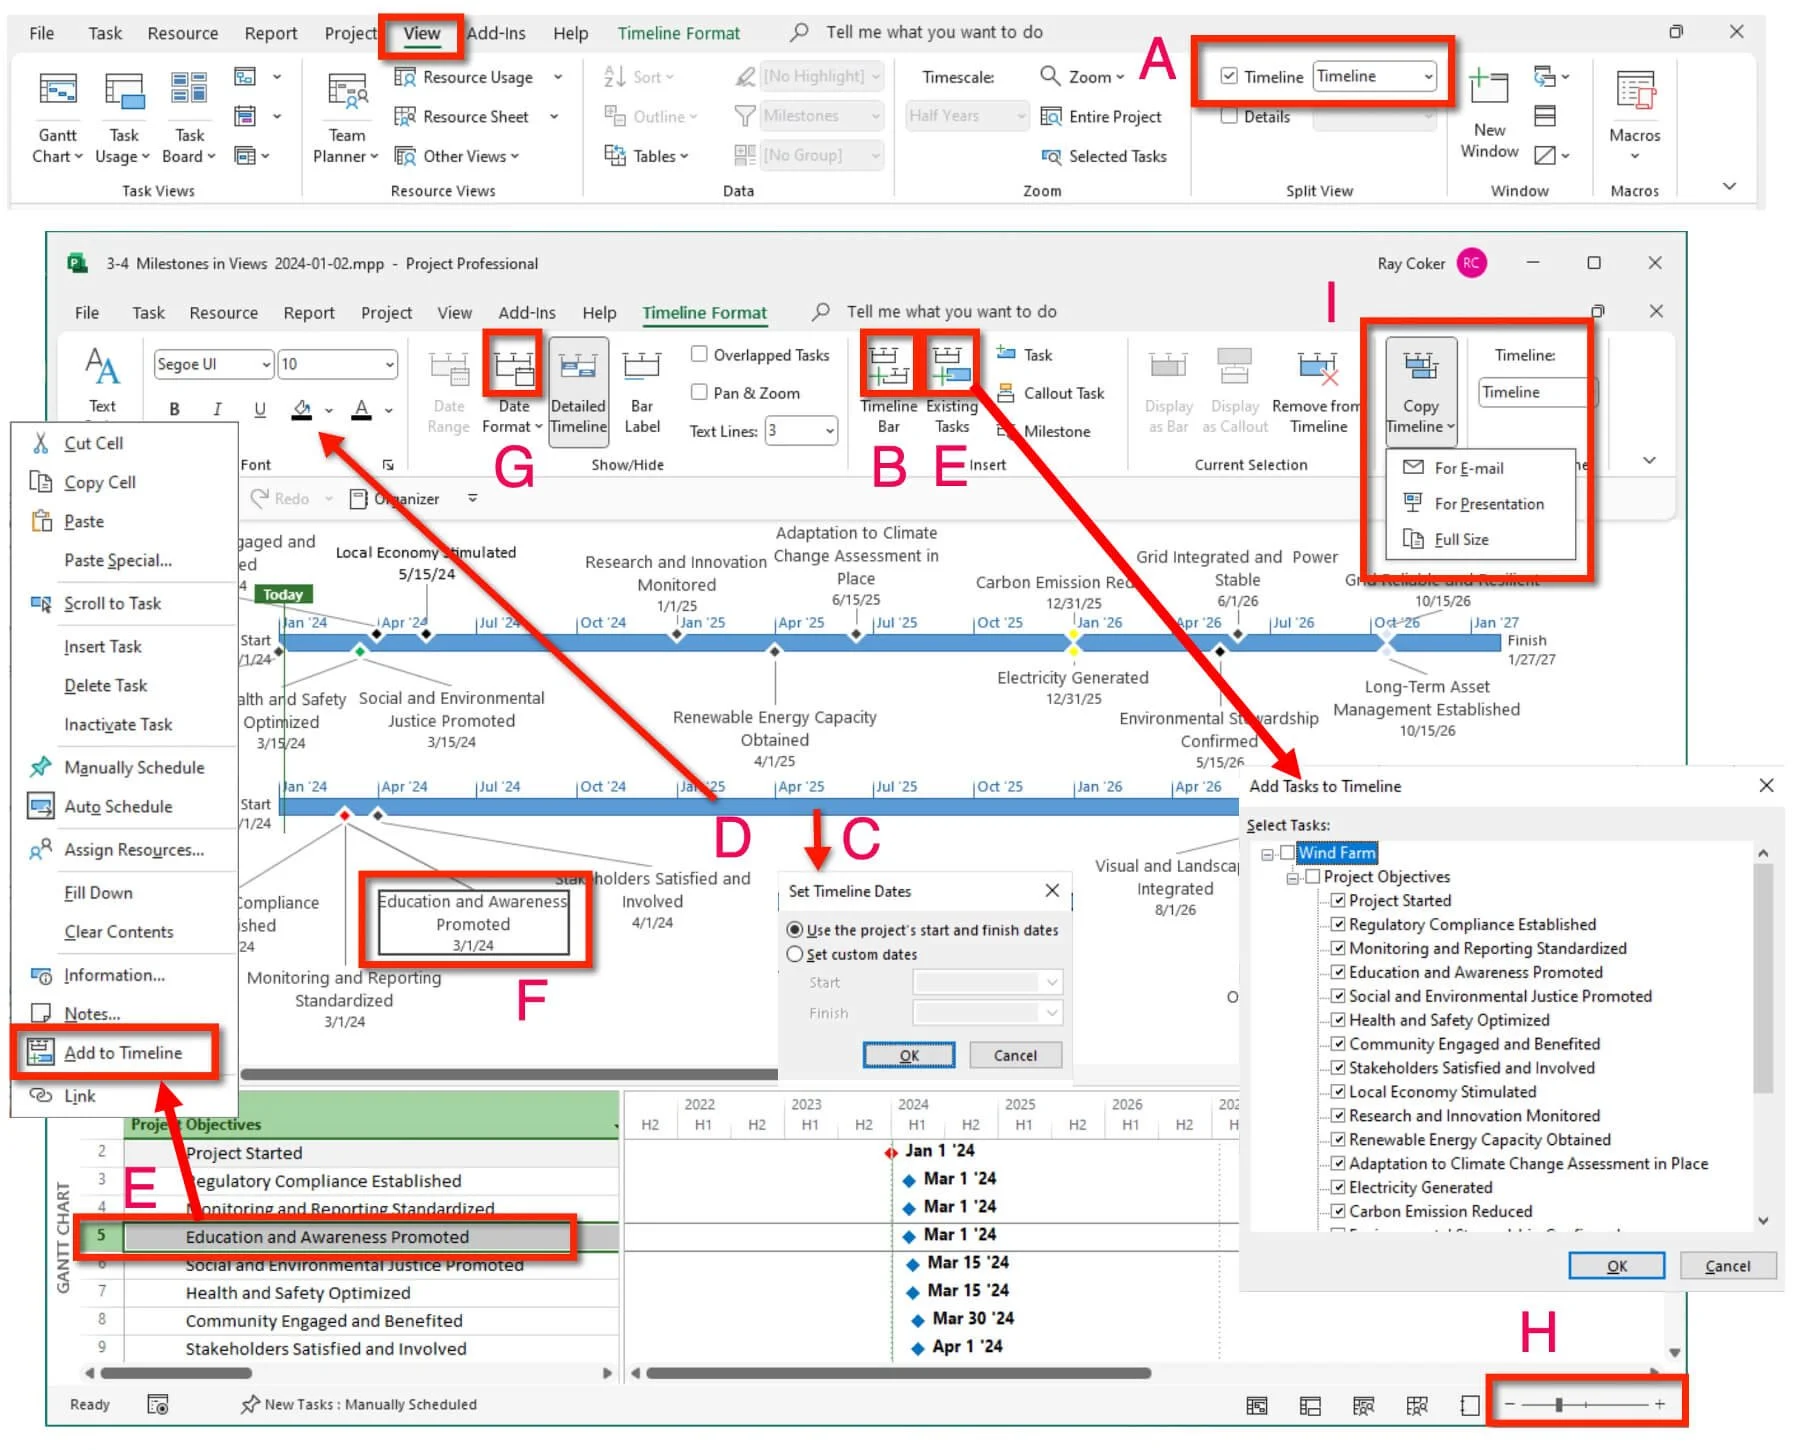Choose For Presentation copy option
This screenshot has height=1450, width=1796.
1488,504
